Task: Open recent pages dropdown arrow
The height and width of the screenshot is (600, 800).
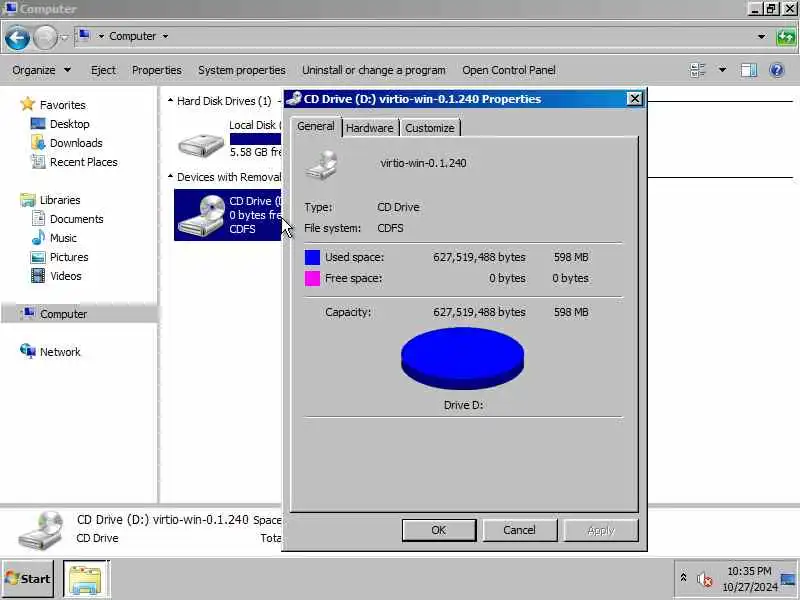Action: point(64,38)
